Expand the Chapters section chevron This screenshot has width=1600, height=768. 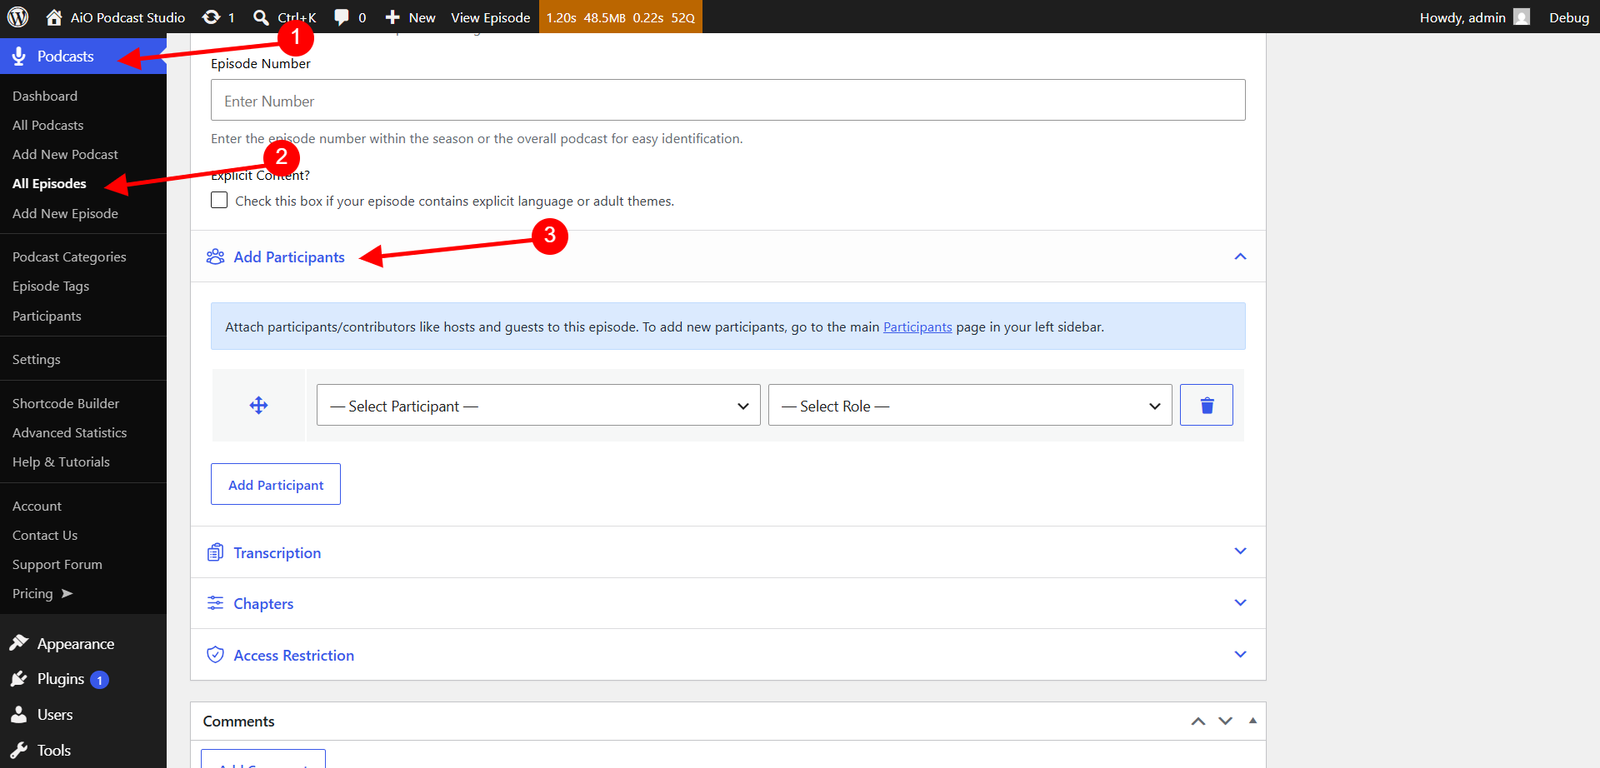click(1240, 603)
